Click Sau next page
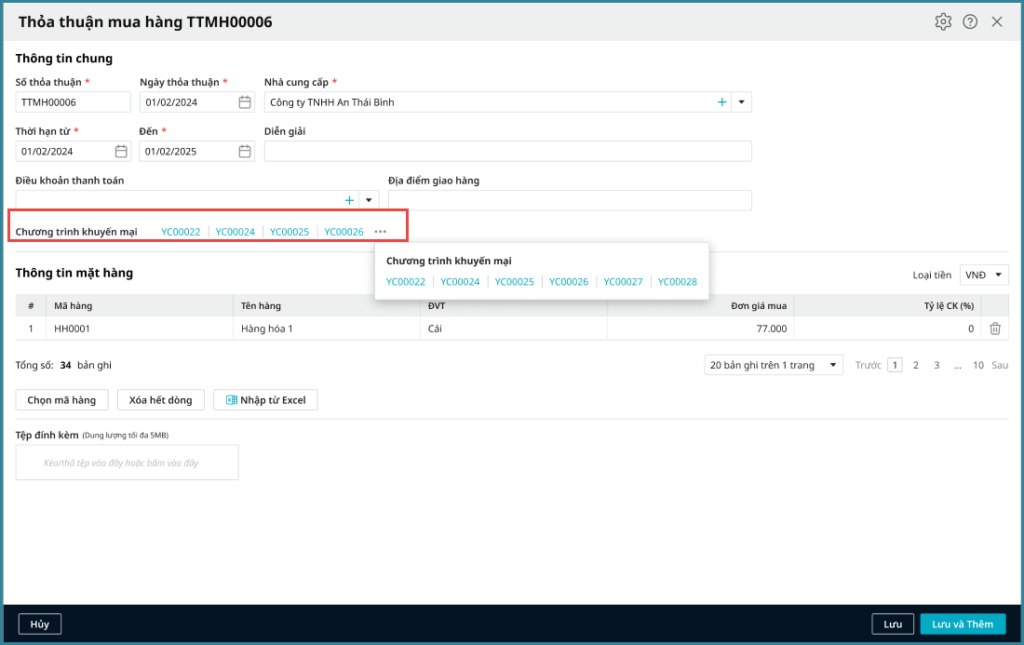Viewport: 1024px width, 645px height. point(1000,365)
